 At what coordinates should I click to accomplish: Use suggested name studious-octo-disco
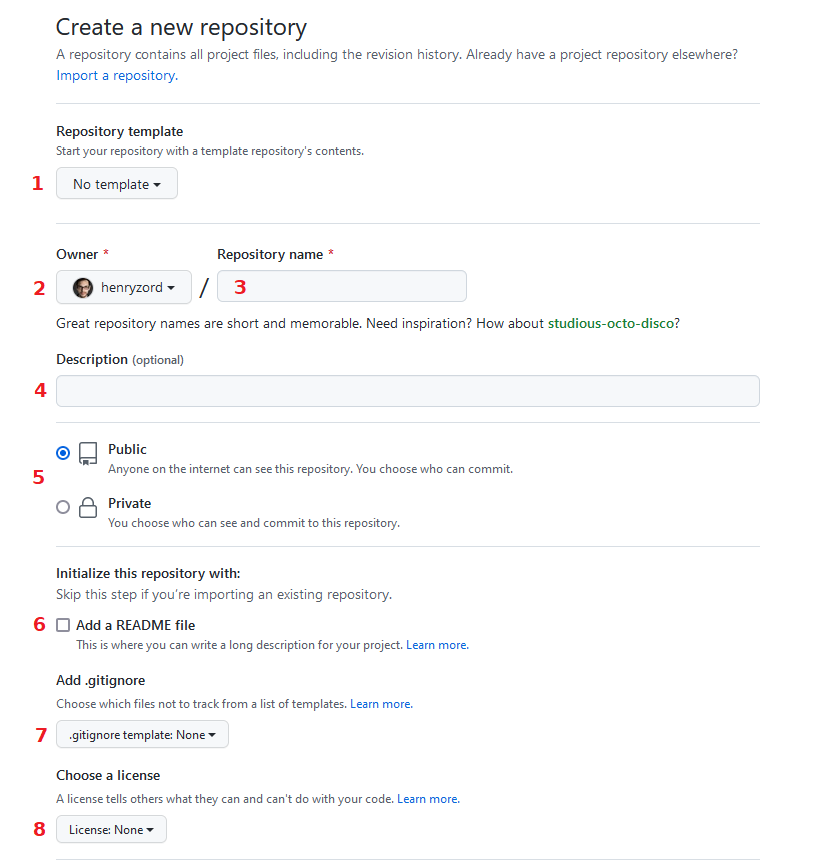[x=610, y=324]
